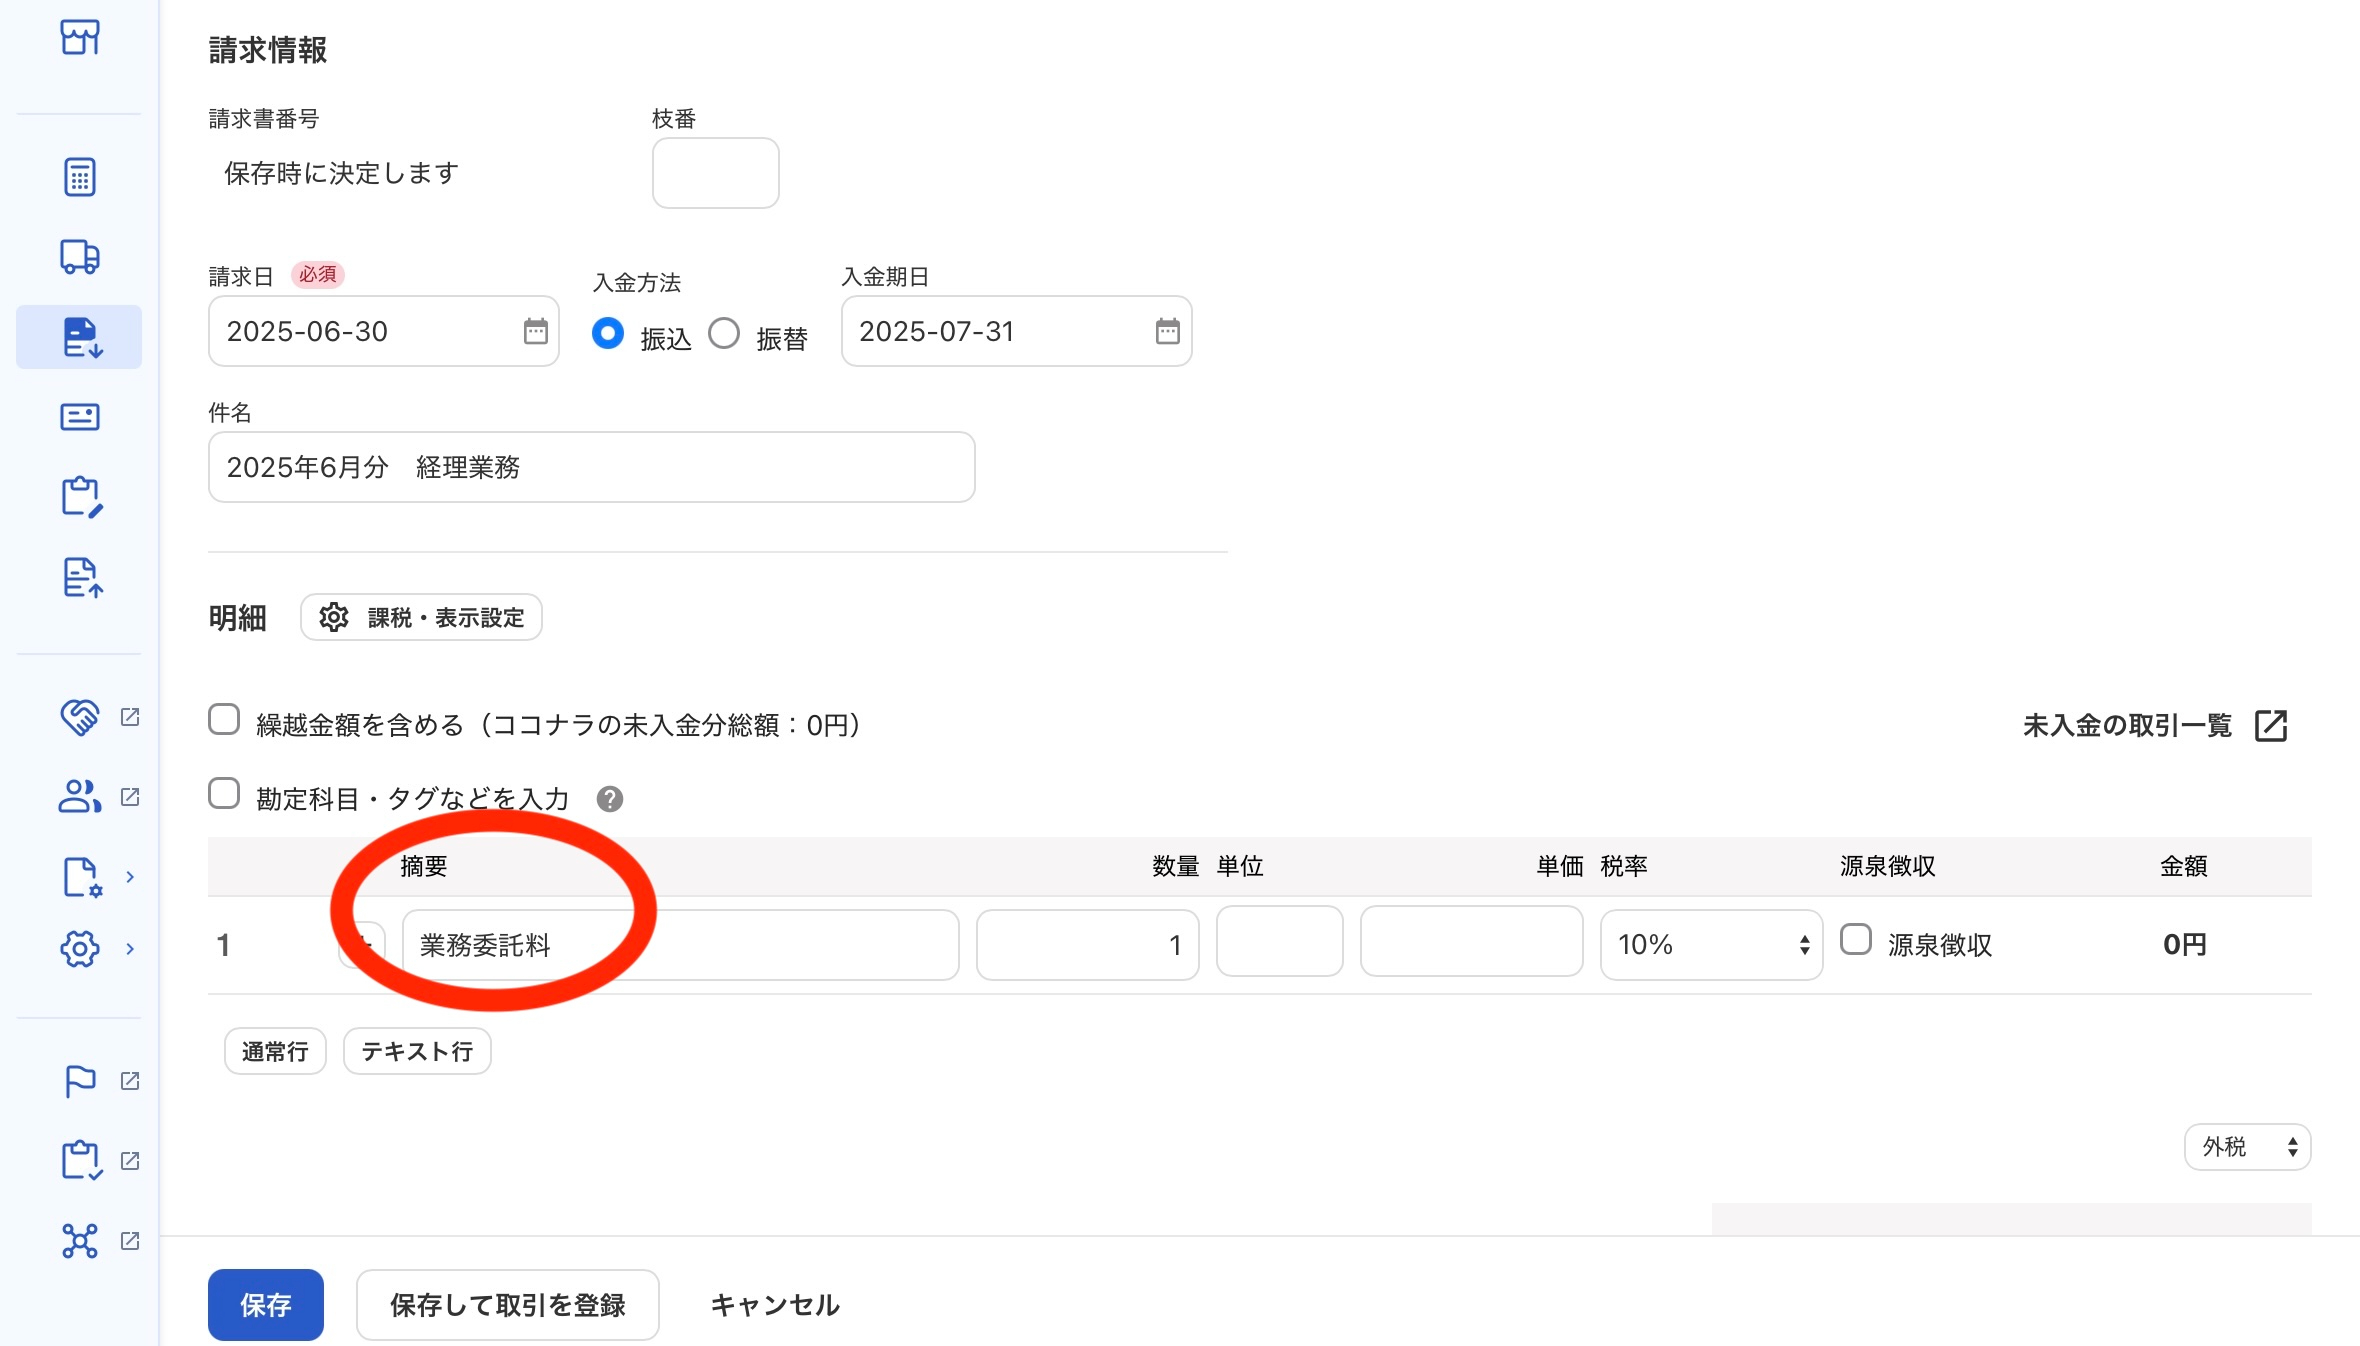2360x1346 pixels.
Task: Open calendar picker for 請求日
Action: tap(535, 331)
